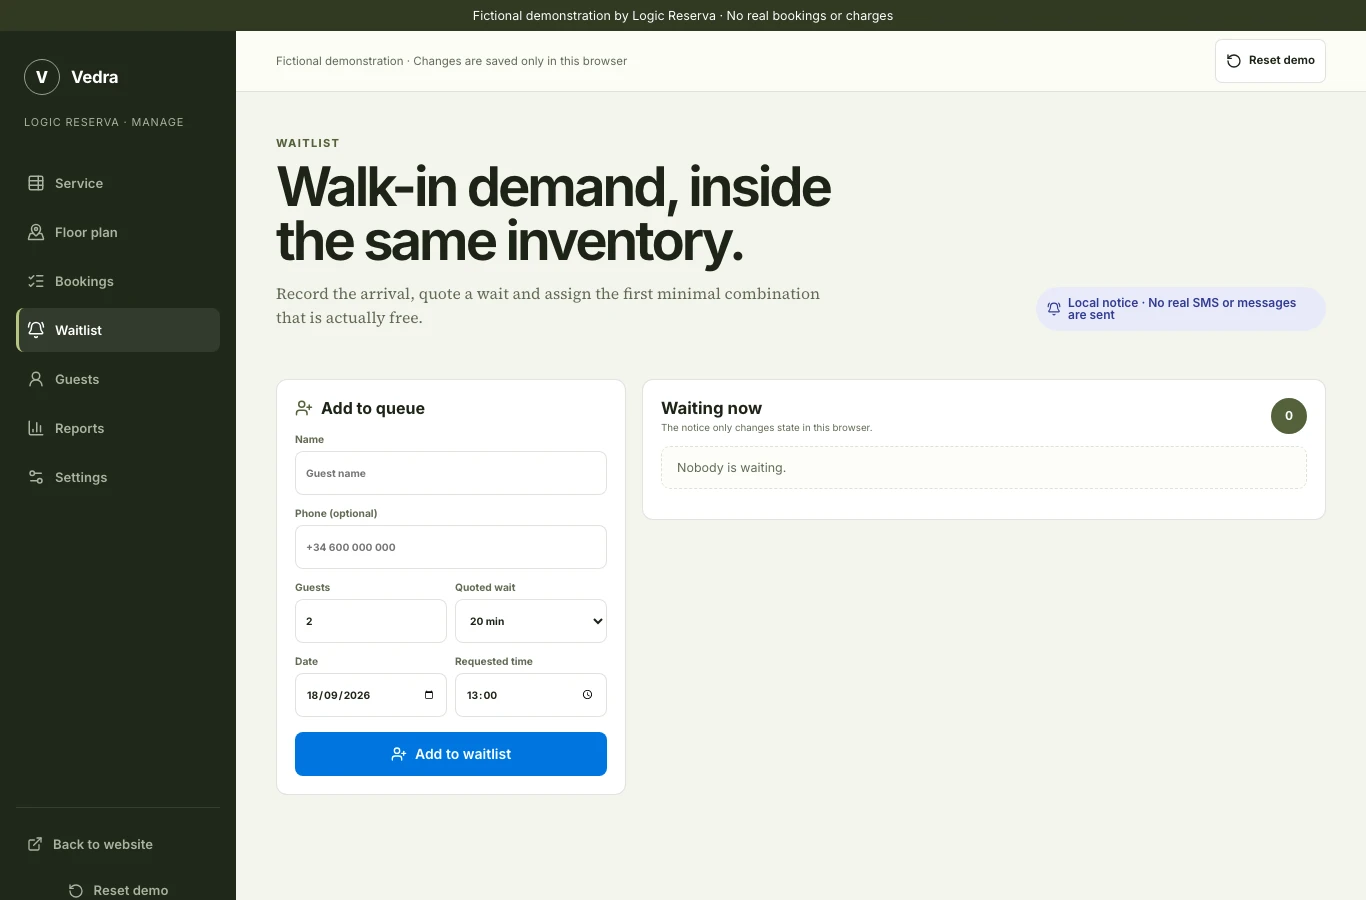Image resolution: width=1366 pixels, height=900 pixels.
Task: Click the 'Local notice · No real SMS' badge text
Action: pos(1182,309)
